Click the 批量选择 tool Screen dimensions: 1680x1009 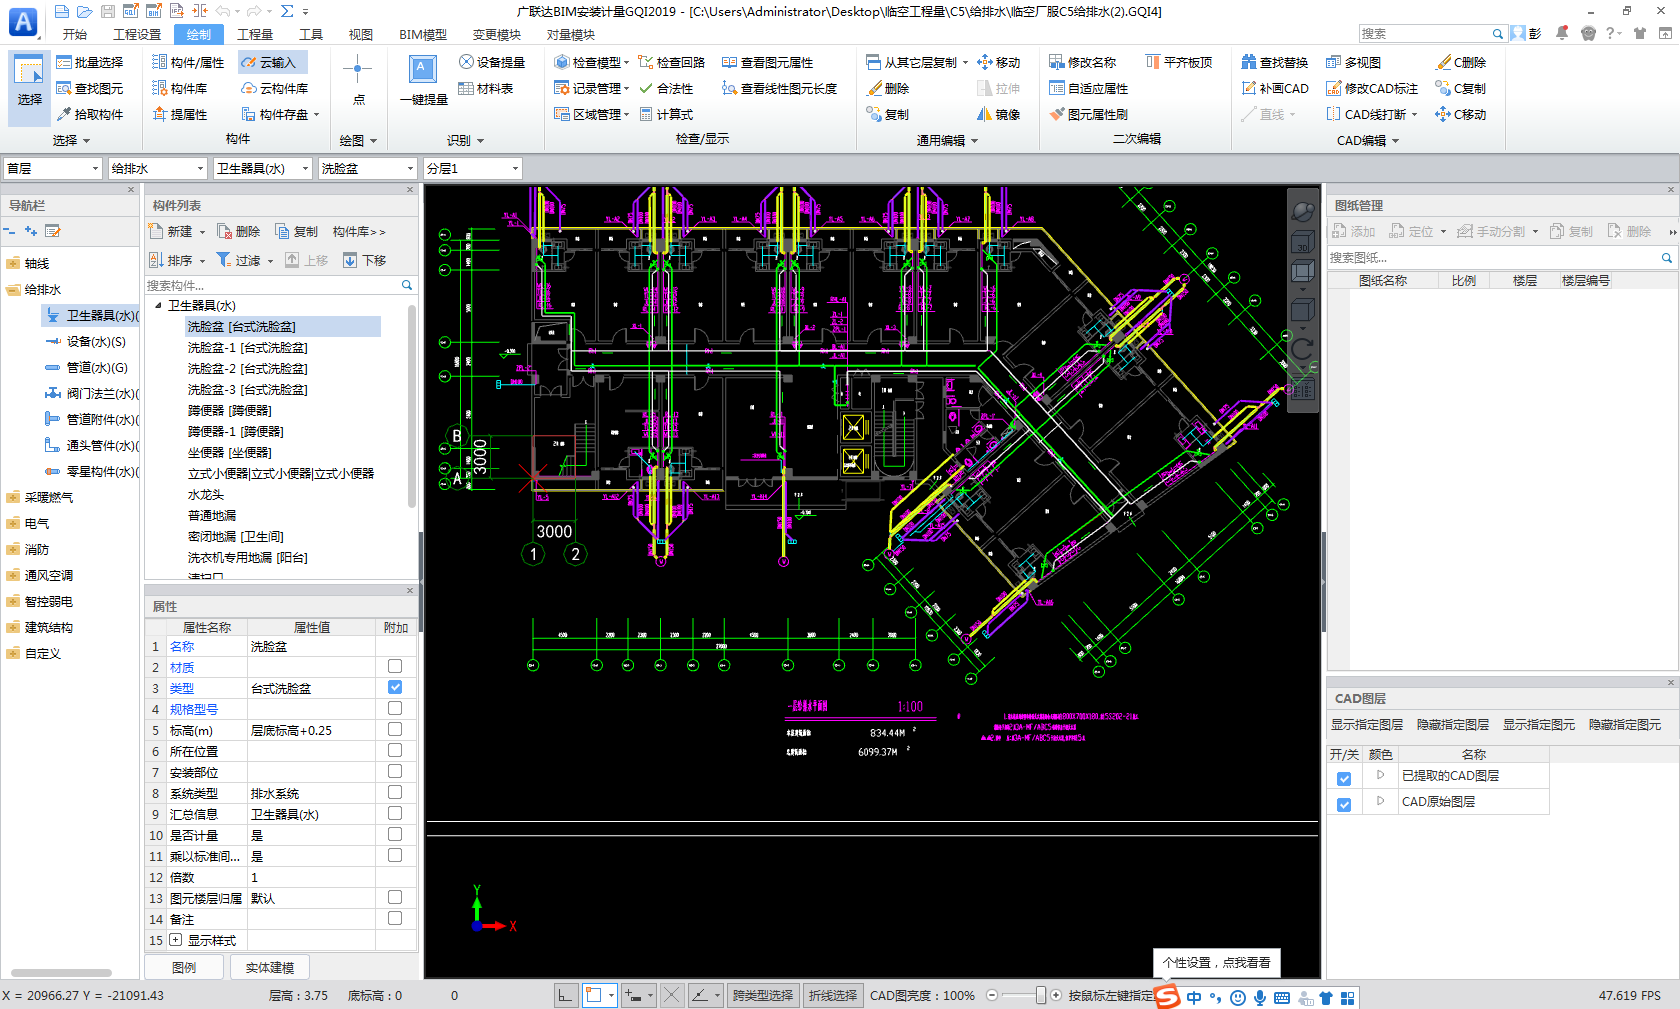tap(89, 62)
